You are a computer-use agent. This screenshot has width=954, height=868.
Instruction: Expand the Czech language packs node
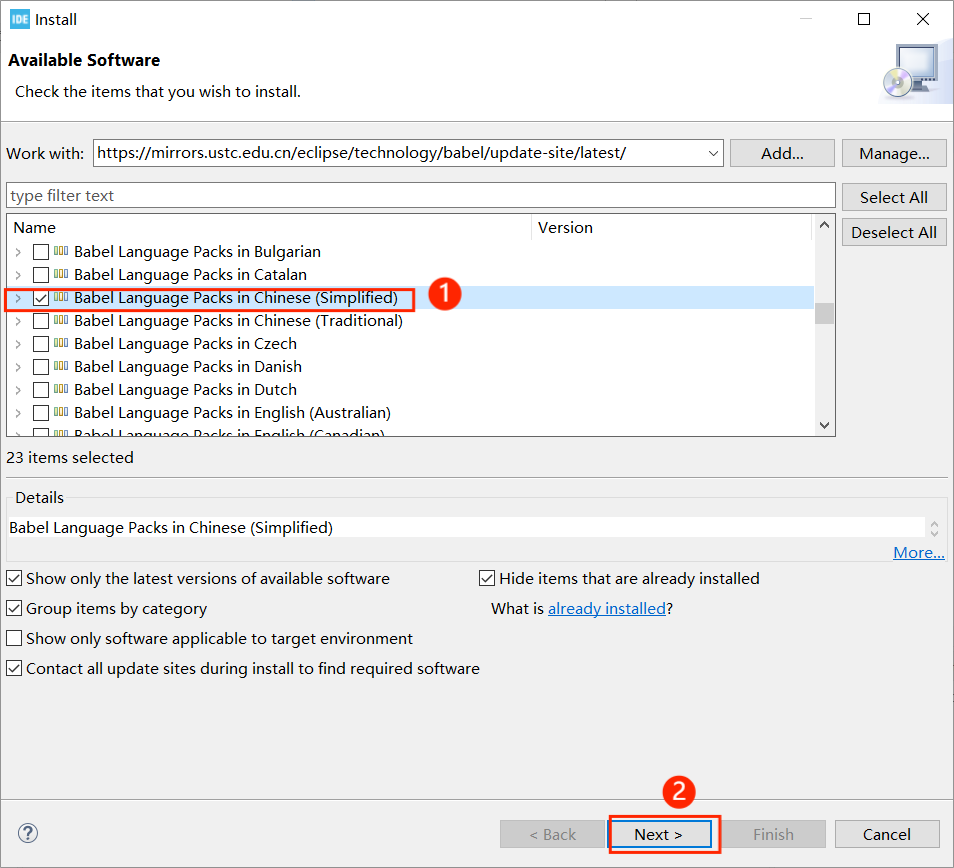pos(18,344)
